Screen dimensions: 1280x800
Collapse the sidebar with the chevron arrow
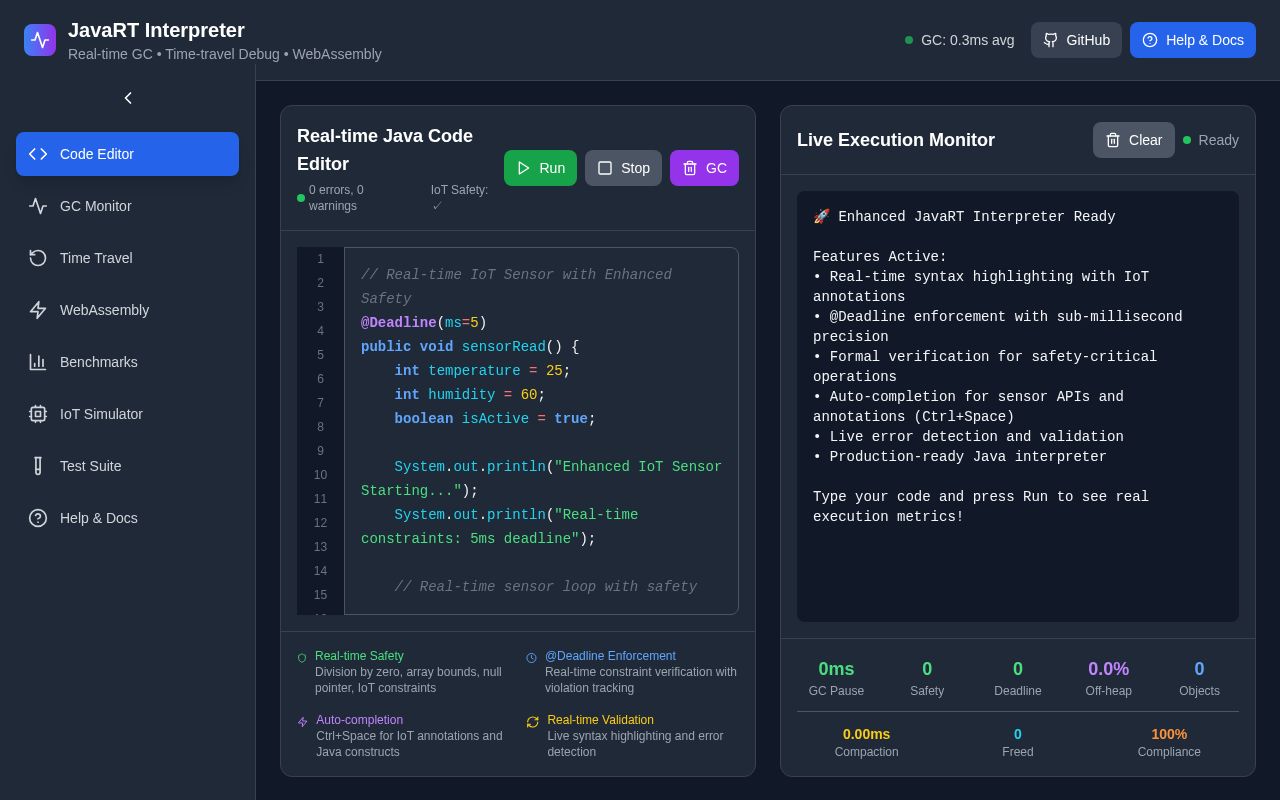coord(128,98)
